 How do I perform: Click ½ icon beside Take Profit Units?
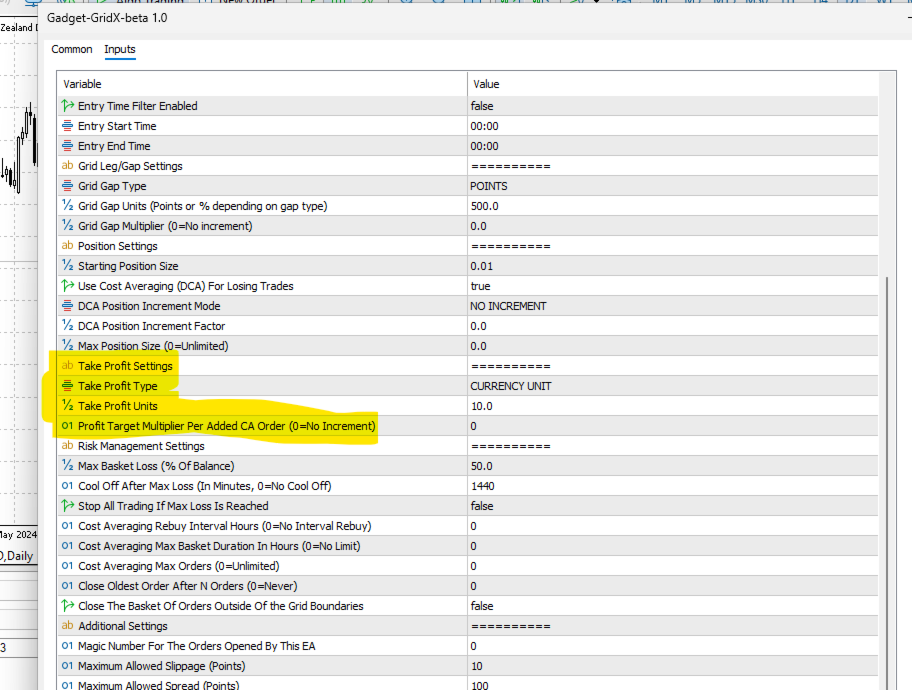[x=67, y=406]
